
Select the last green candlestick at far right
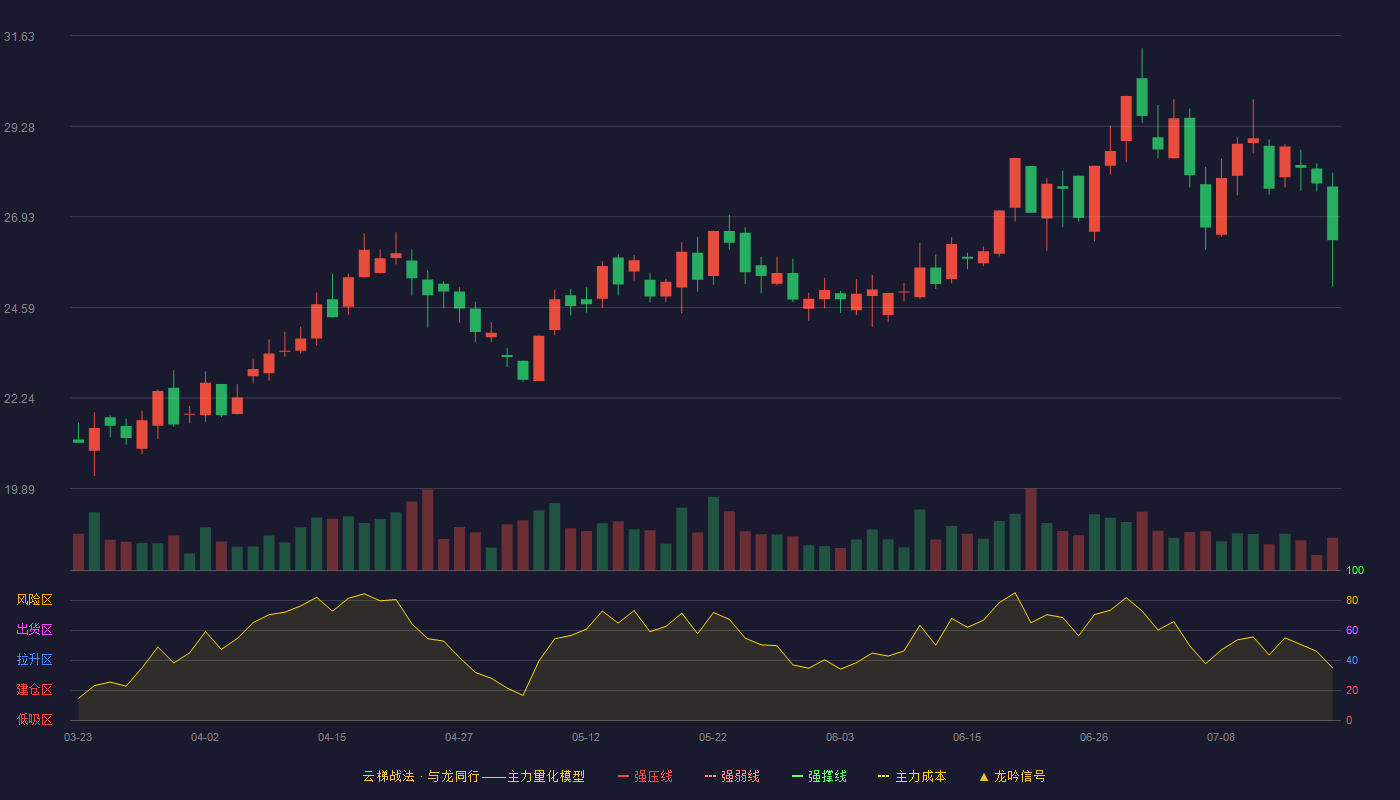tap(1332, 213)
